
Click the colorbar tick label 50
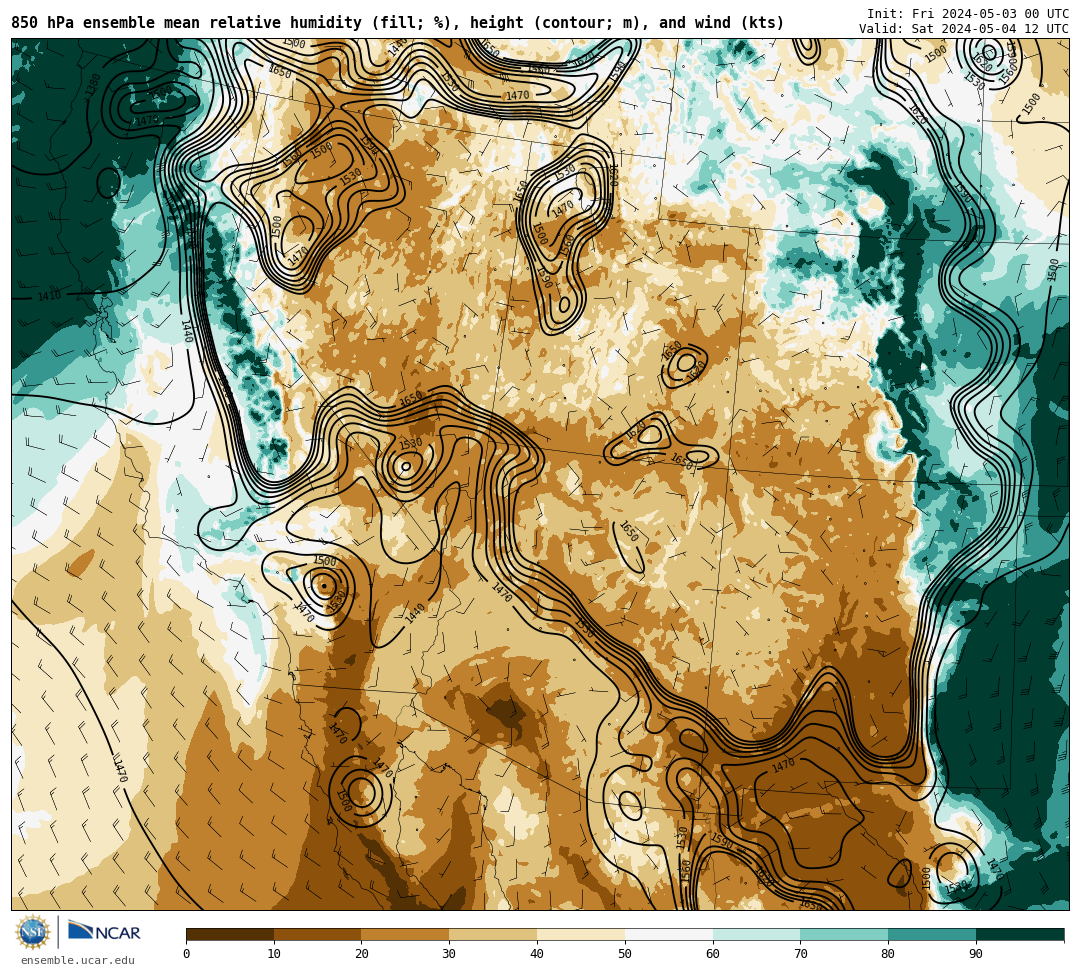625,954
